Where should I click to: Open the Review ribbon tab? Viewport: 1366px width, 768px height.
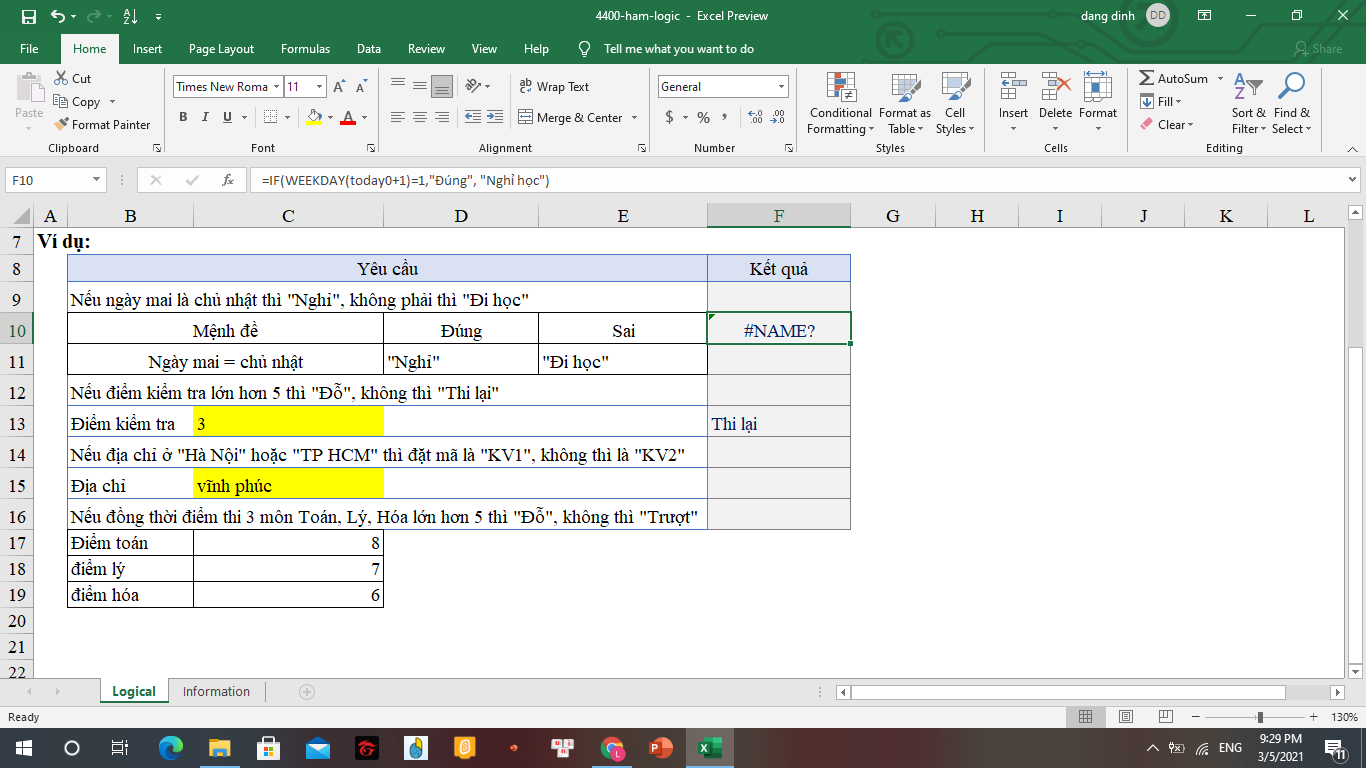tap(426, 49)
